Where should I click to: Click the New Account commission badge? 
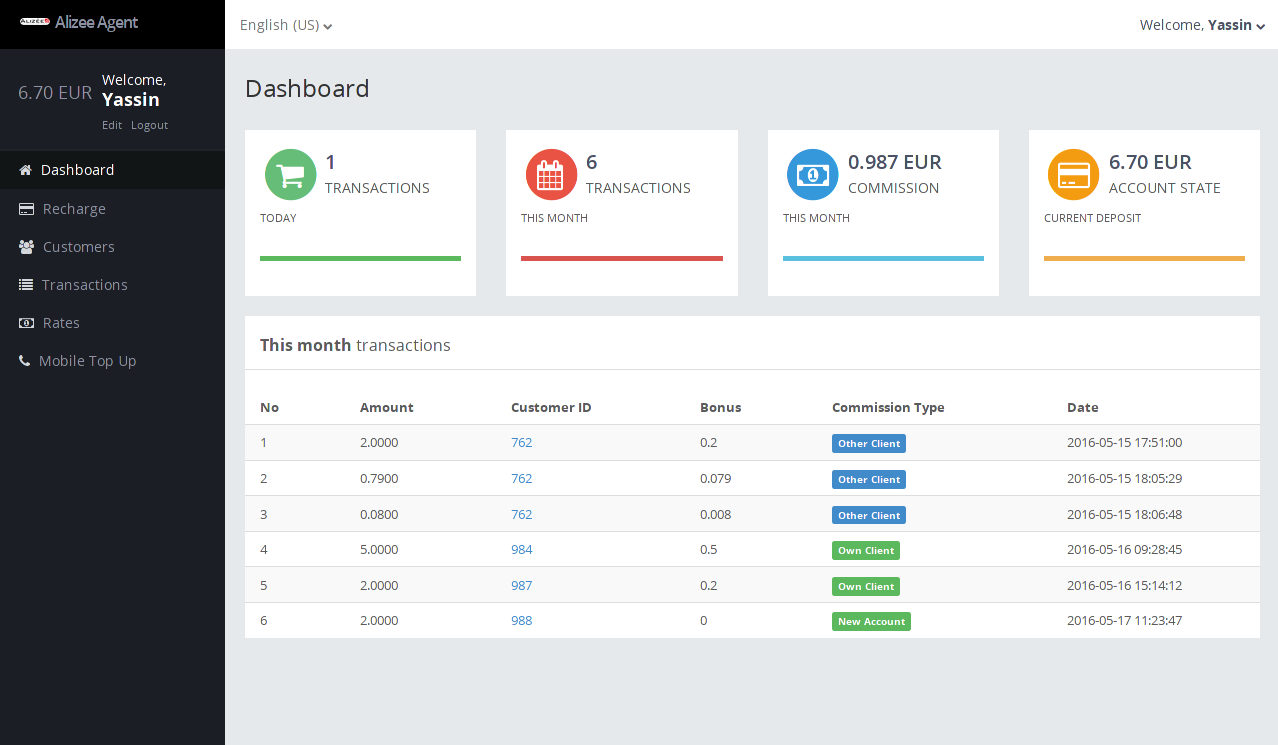point(871,622)
